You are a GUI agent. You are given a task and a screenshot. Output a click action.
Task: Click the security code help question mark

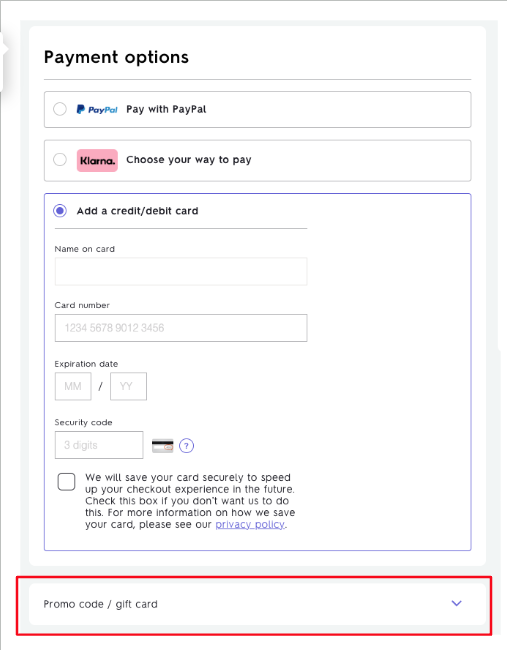click(187, 446)
